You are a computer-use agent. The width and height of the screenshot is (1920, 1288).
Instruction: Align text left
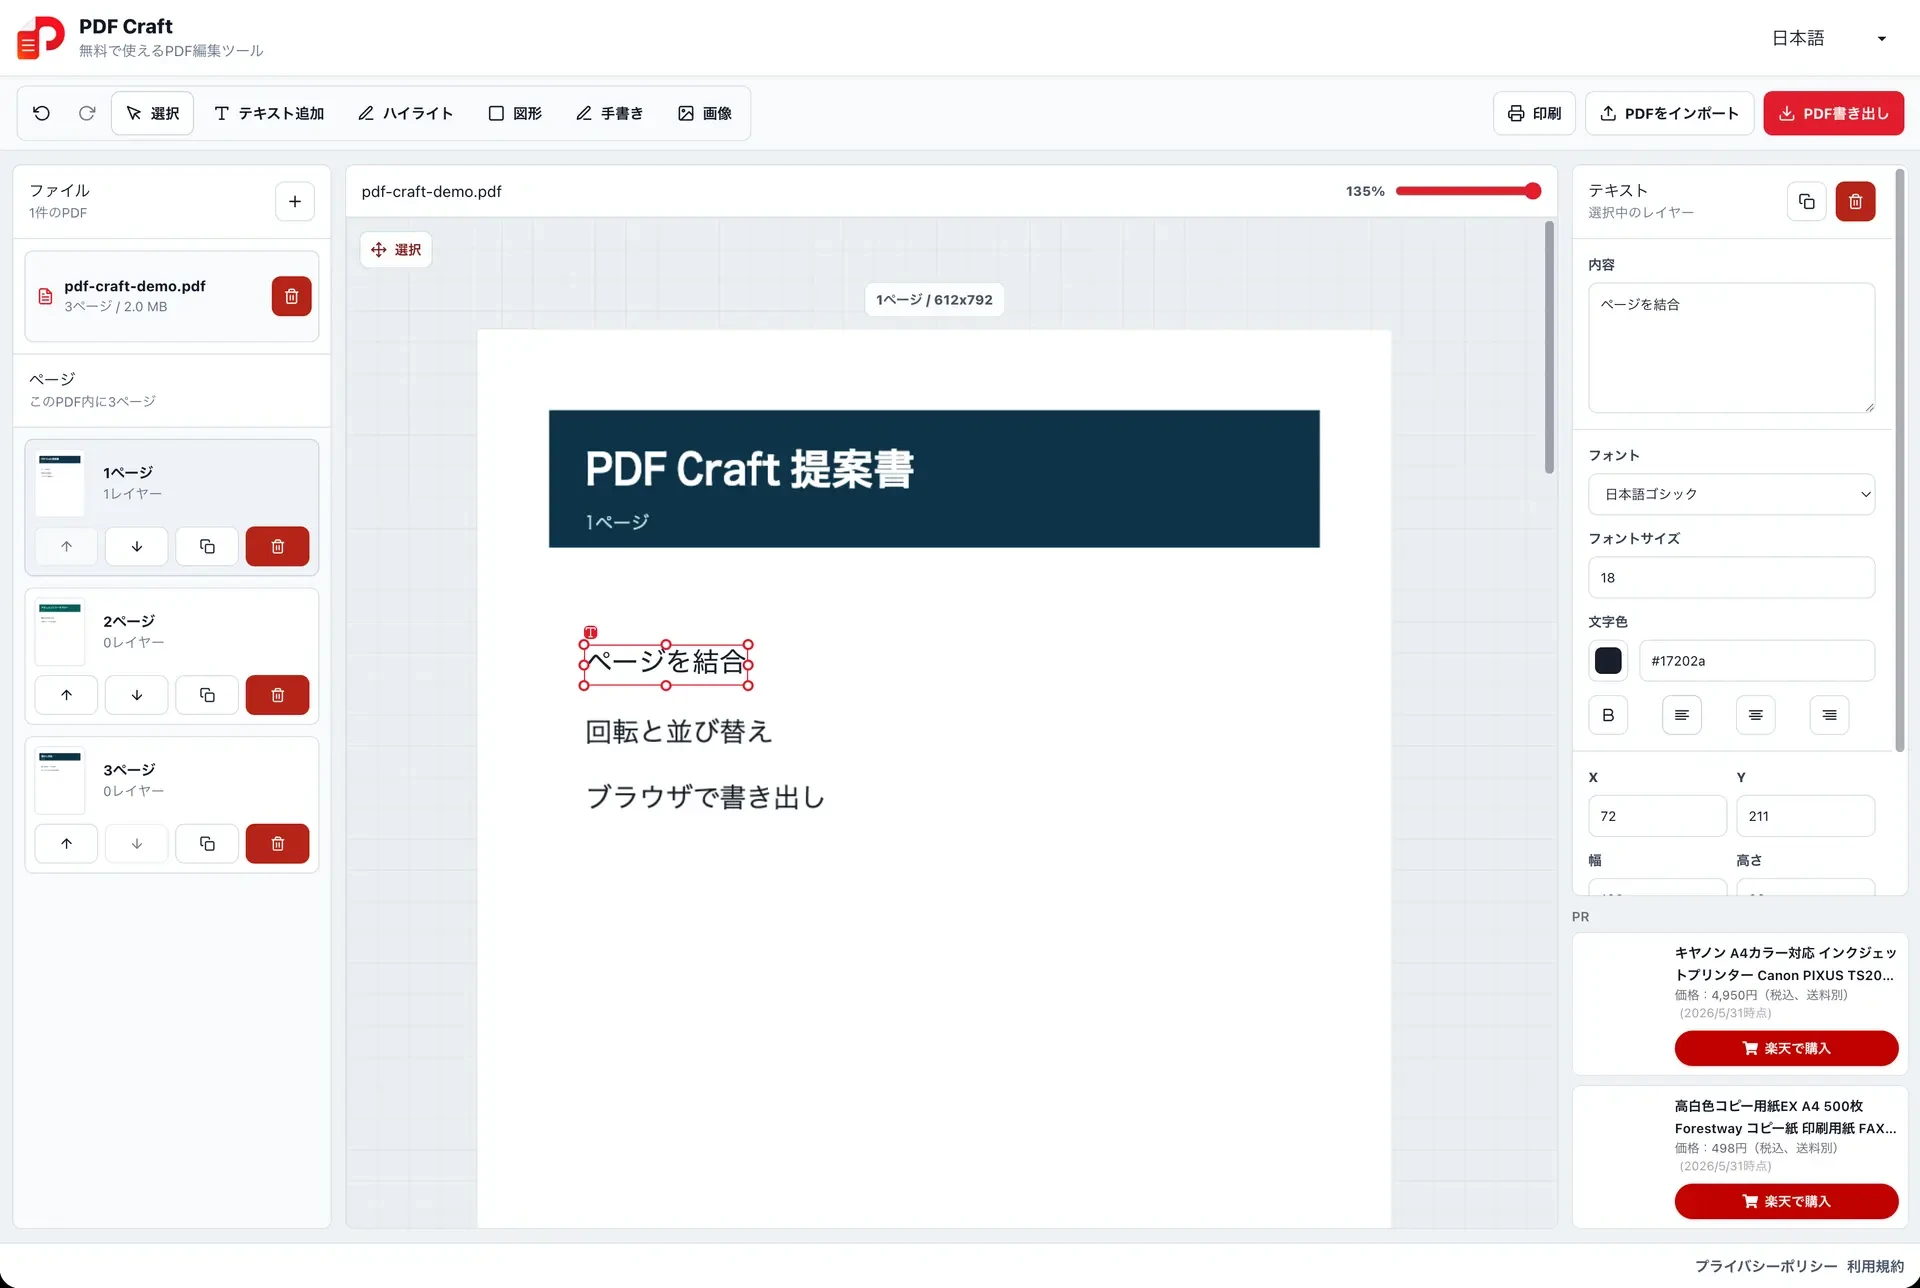point(1682,715)
